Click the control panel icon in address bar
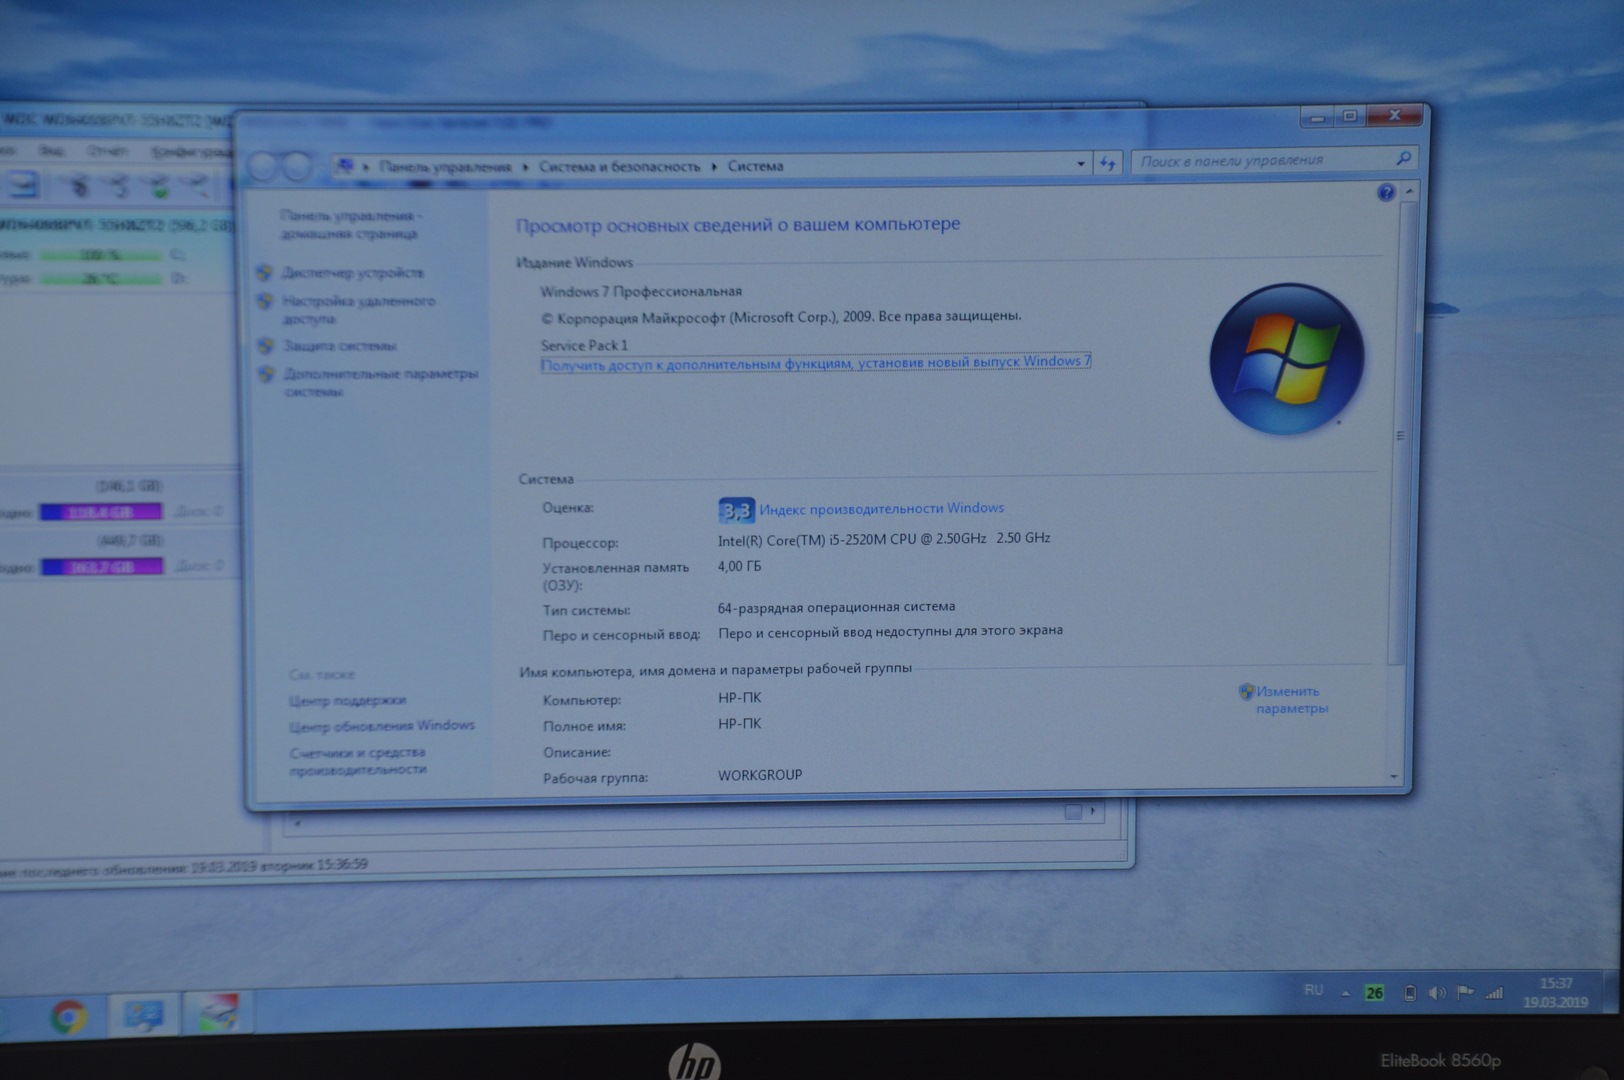The image size is (1624, 1080). [345, 166]
